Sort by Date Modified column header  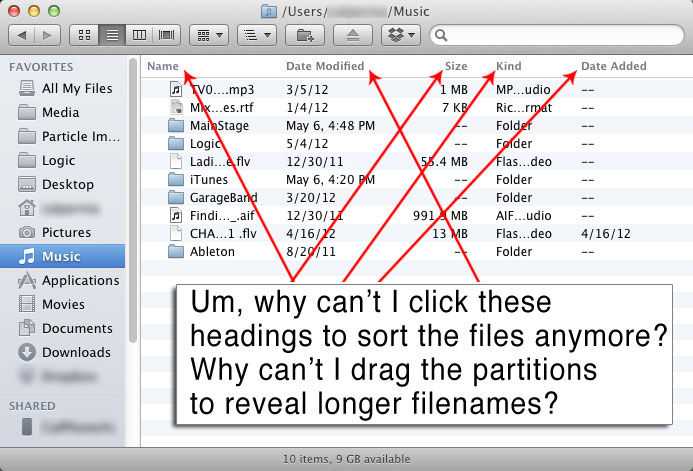click(325, 66)
